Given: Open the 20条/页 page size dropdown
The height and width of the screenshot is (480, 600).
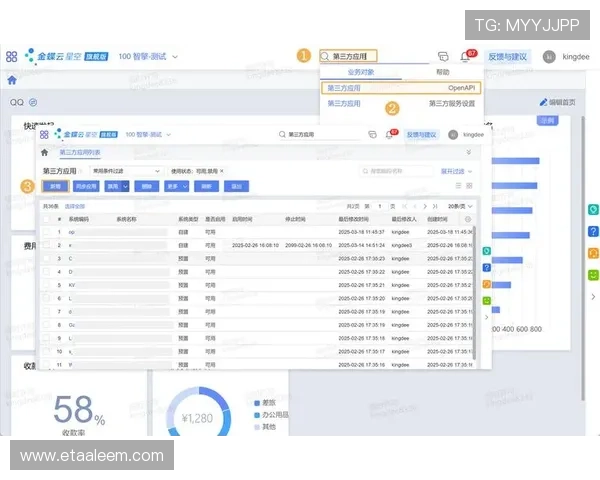Looking at the screenshot, I should 460,206.
